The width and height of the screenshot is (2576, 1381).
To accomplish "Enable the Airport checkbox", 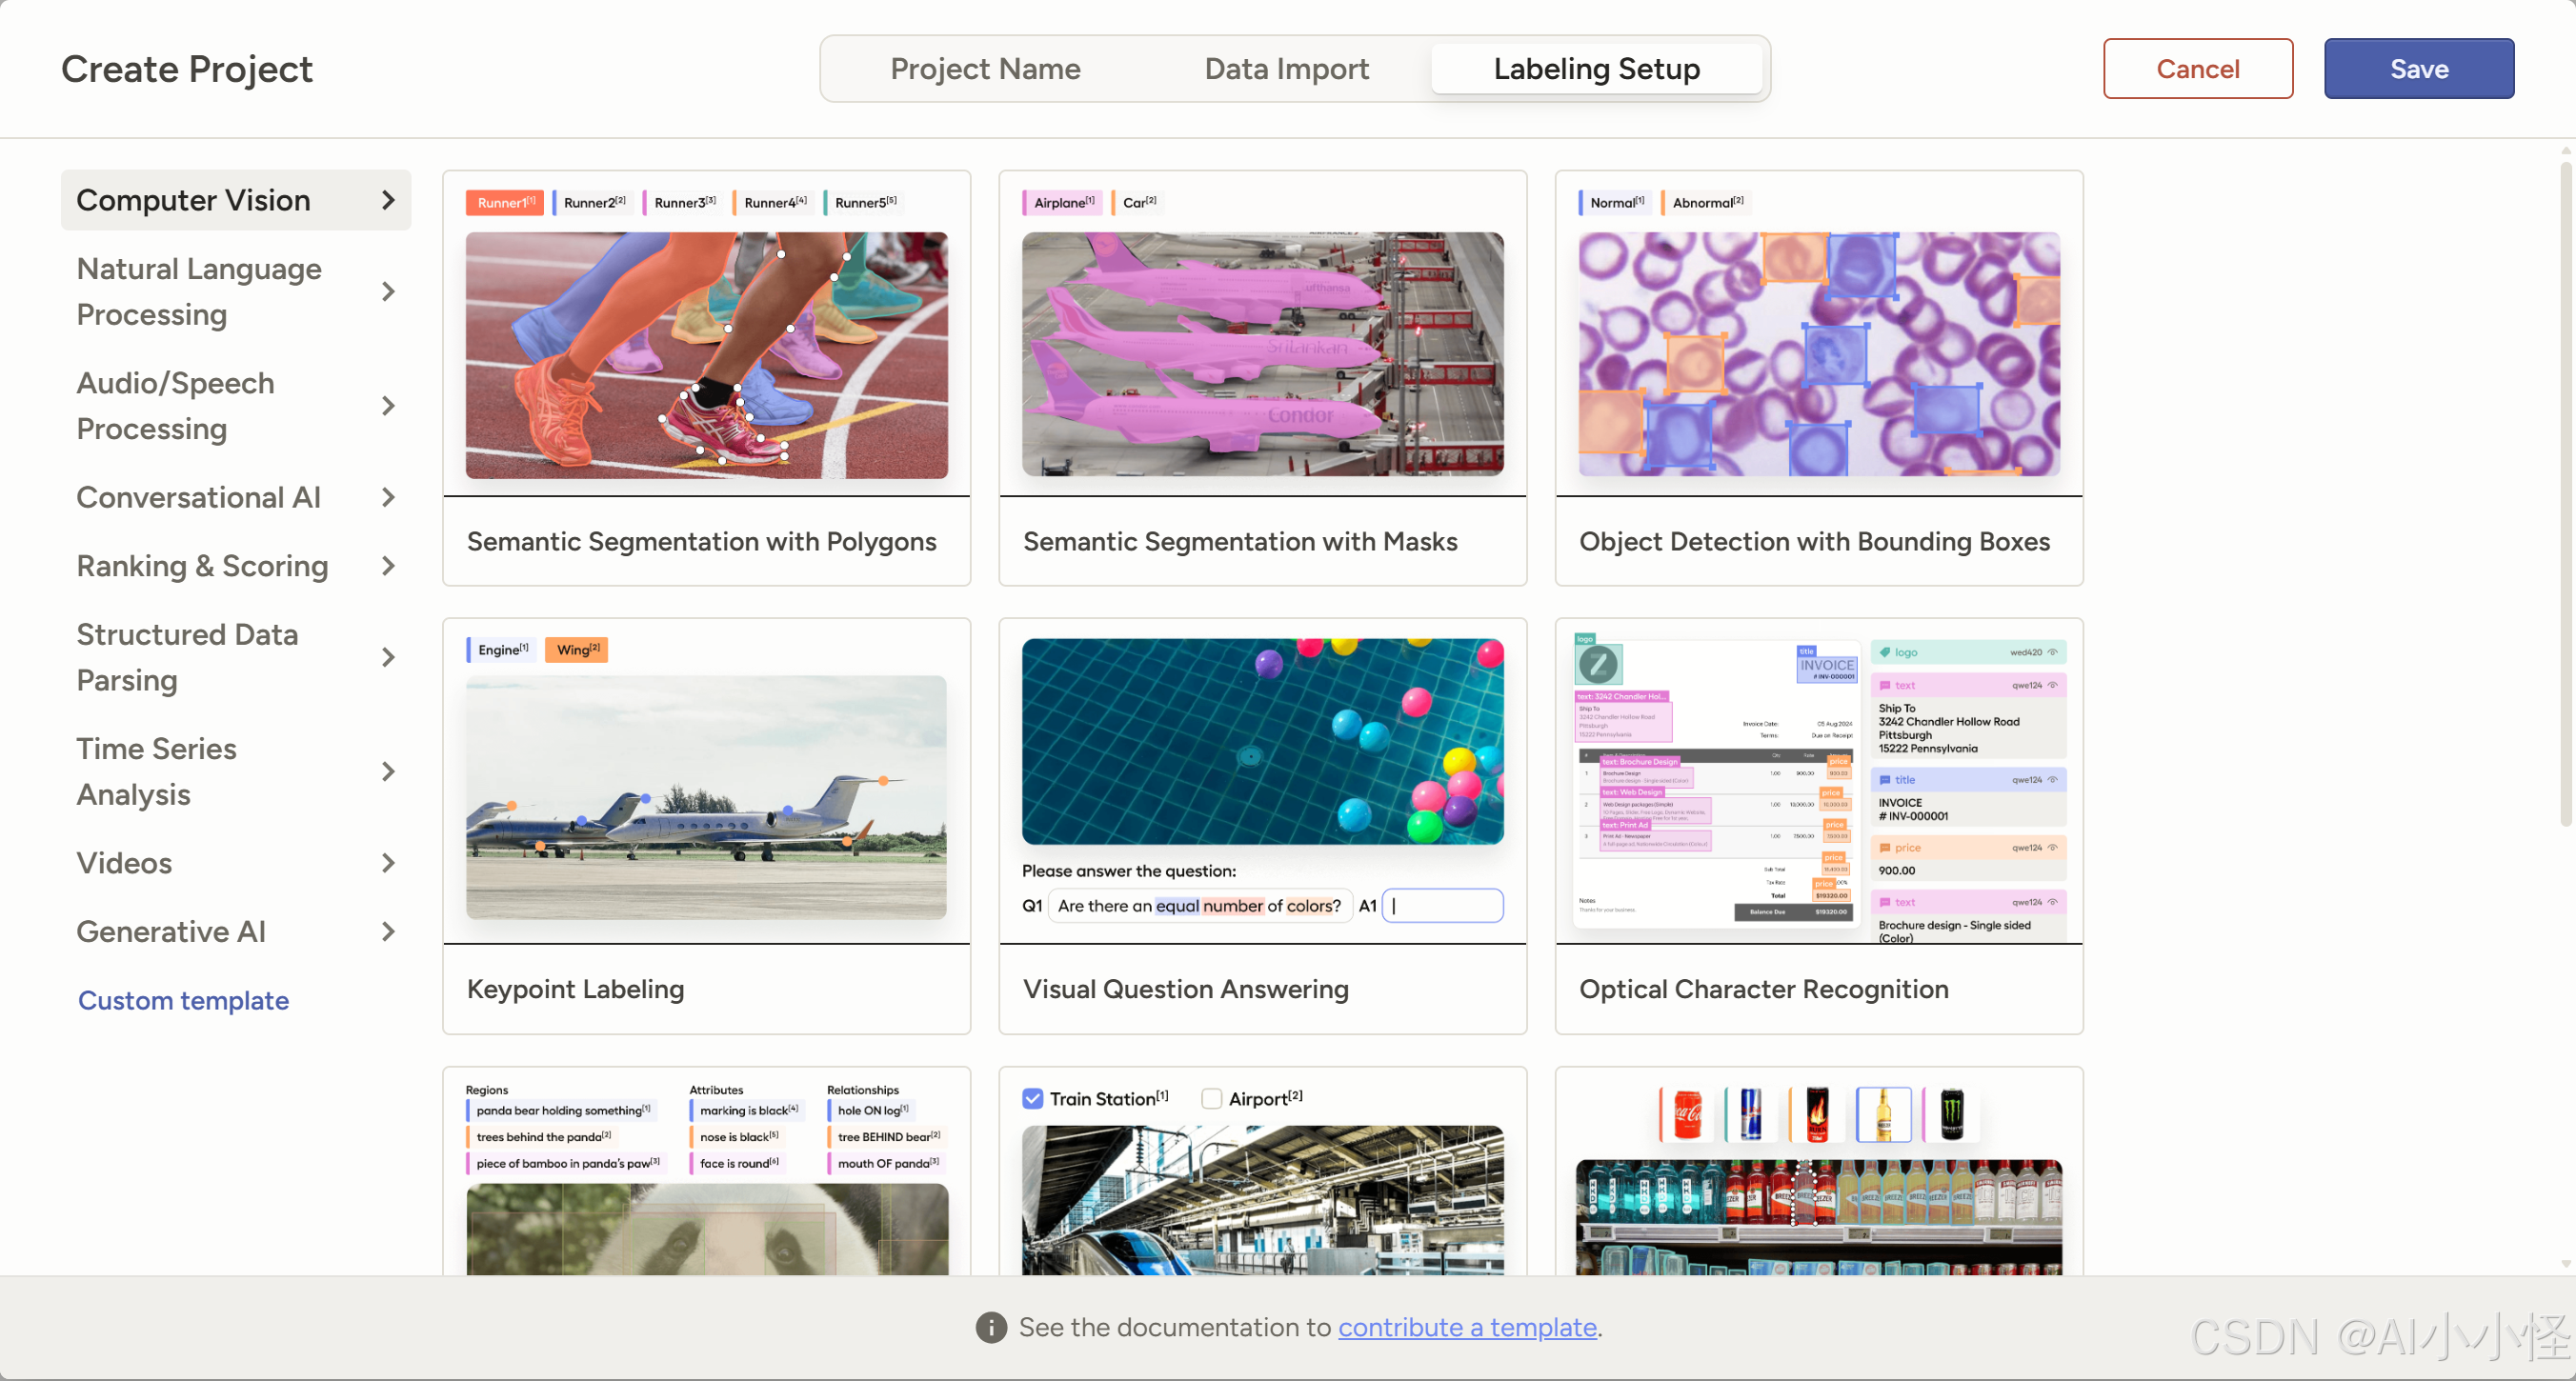I will point(1211,1098).
